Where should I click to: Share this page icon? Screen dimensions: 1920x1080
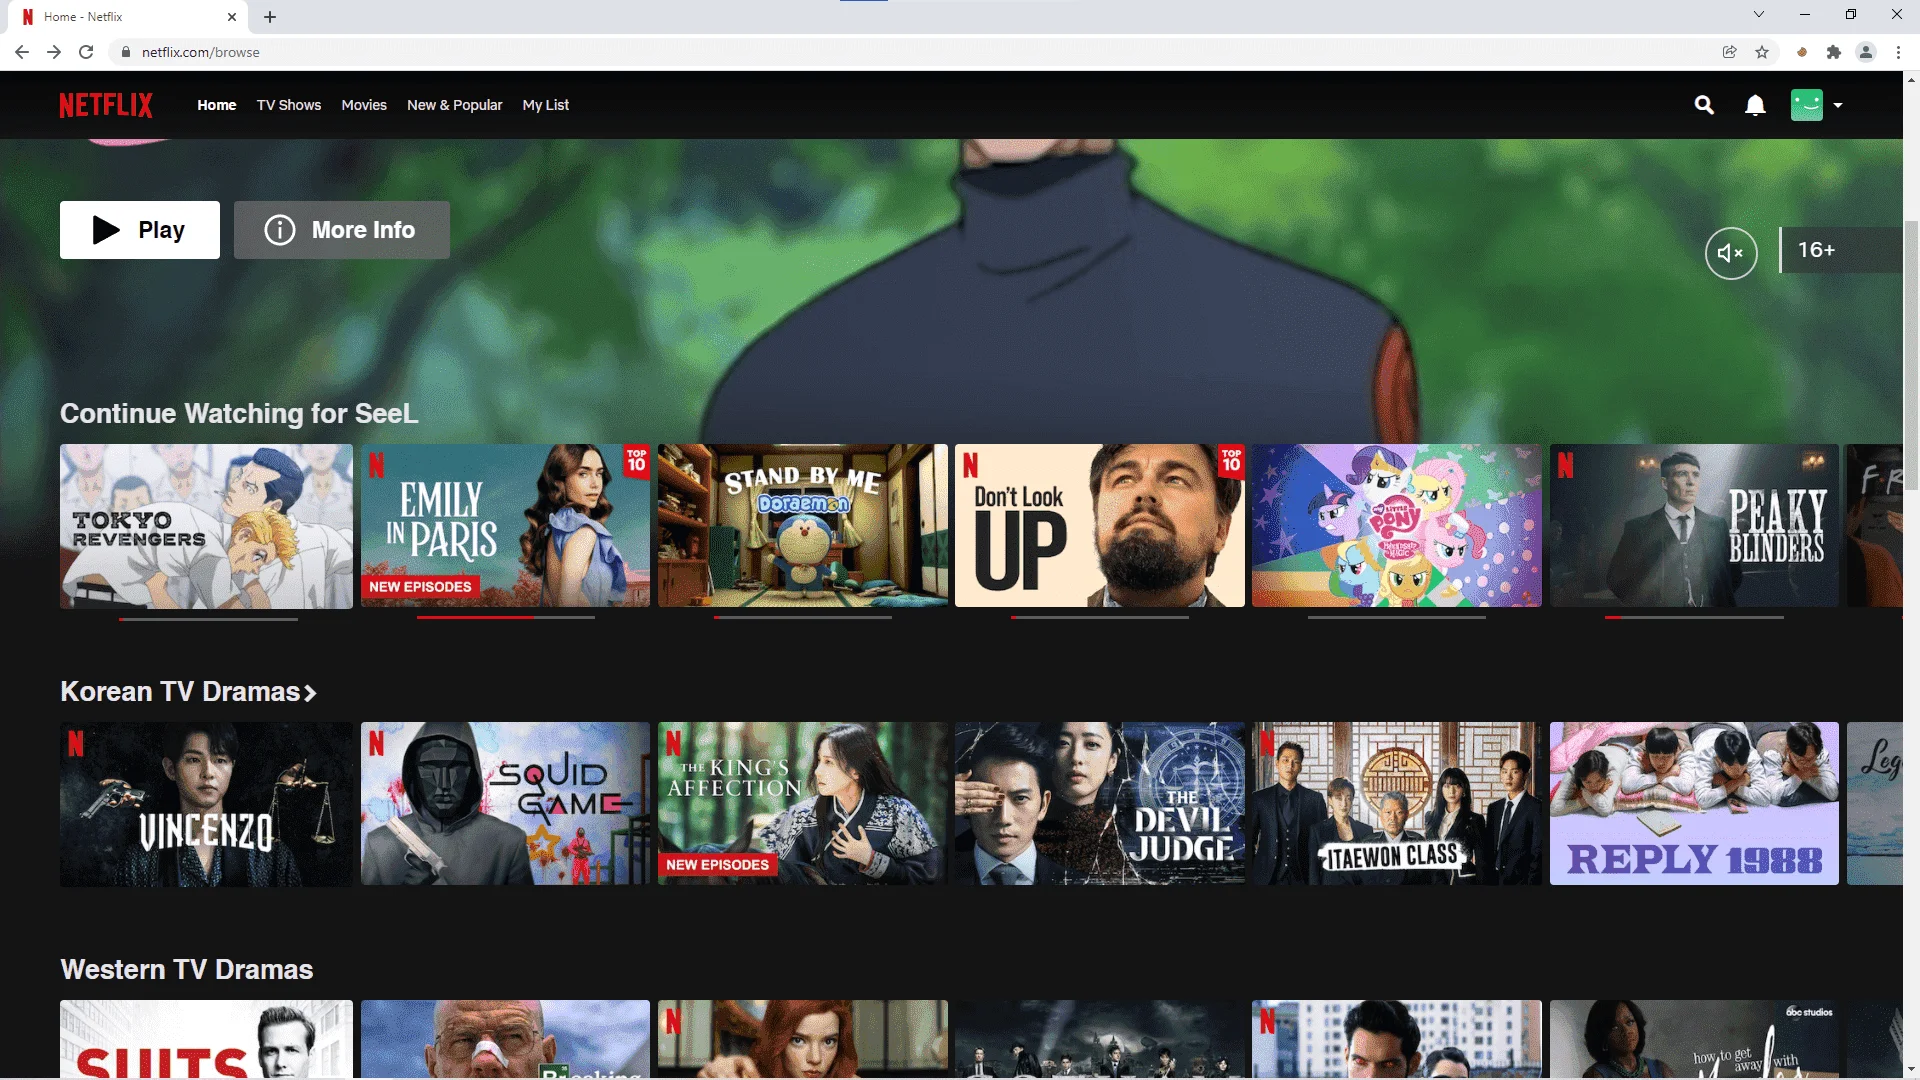coord(1729,52)
